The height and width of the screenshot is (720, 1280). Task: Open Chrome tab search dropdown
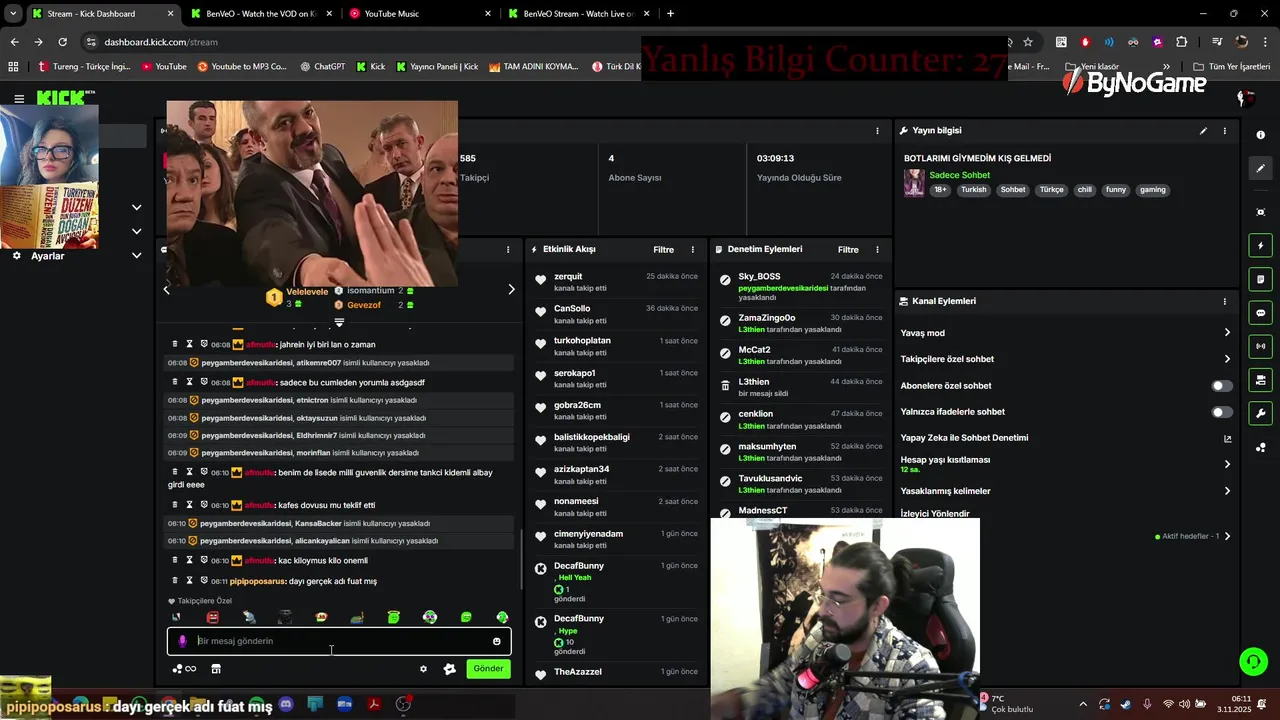click(11, 13)
